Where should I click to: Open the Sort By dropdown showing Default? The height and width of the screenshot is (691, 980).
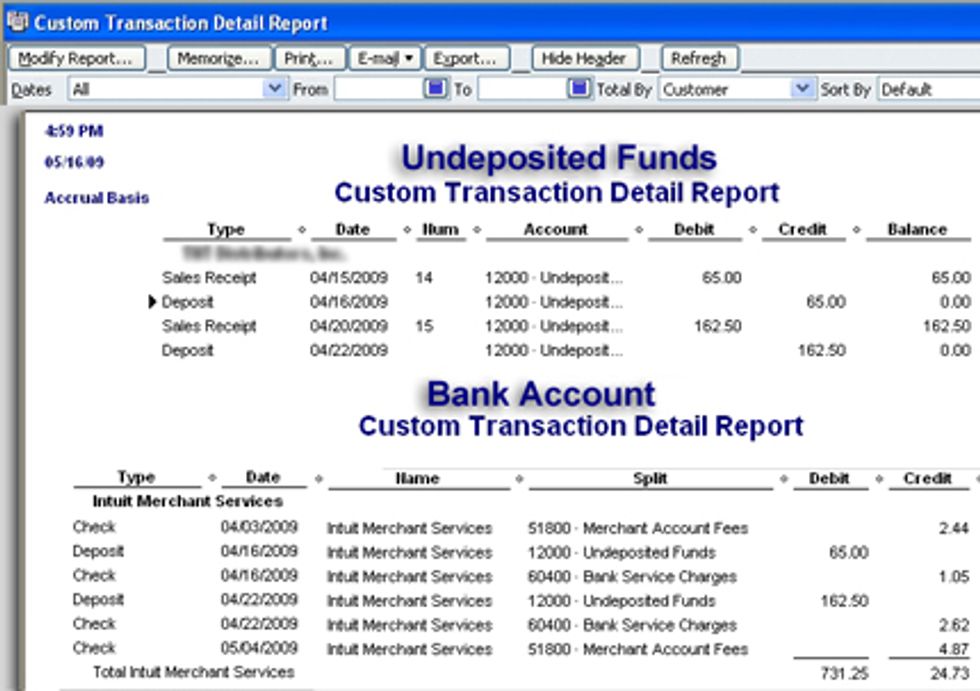tap(928, 89)
